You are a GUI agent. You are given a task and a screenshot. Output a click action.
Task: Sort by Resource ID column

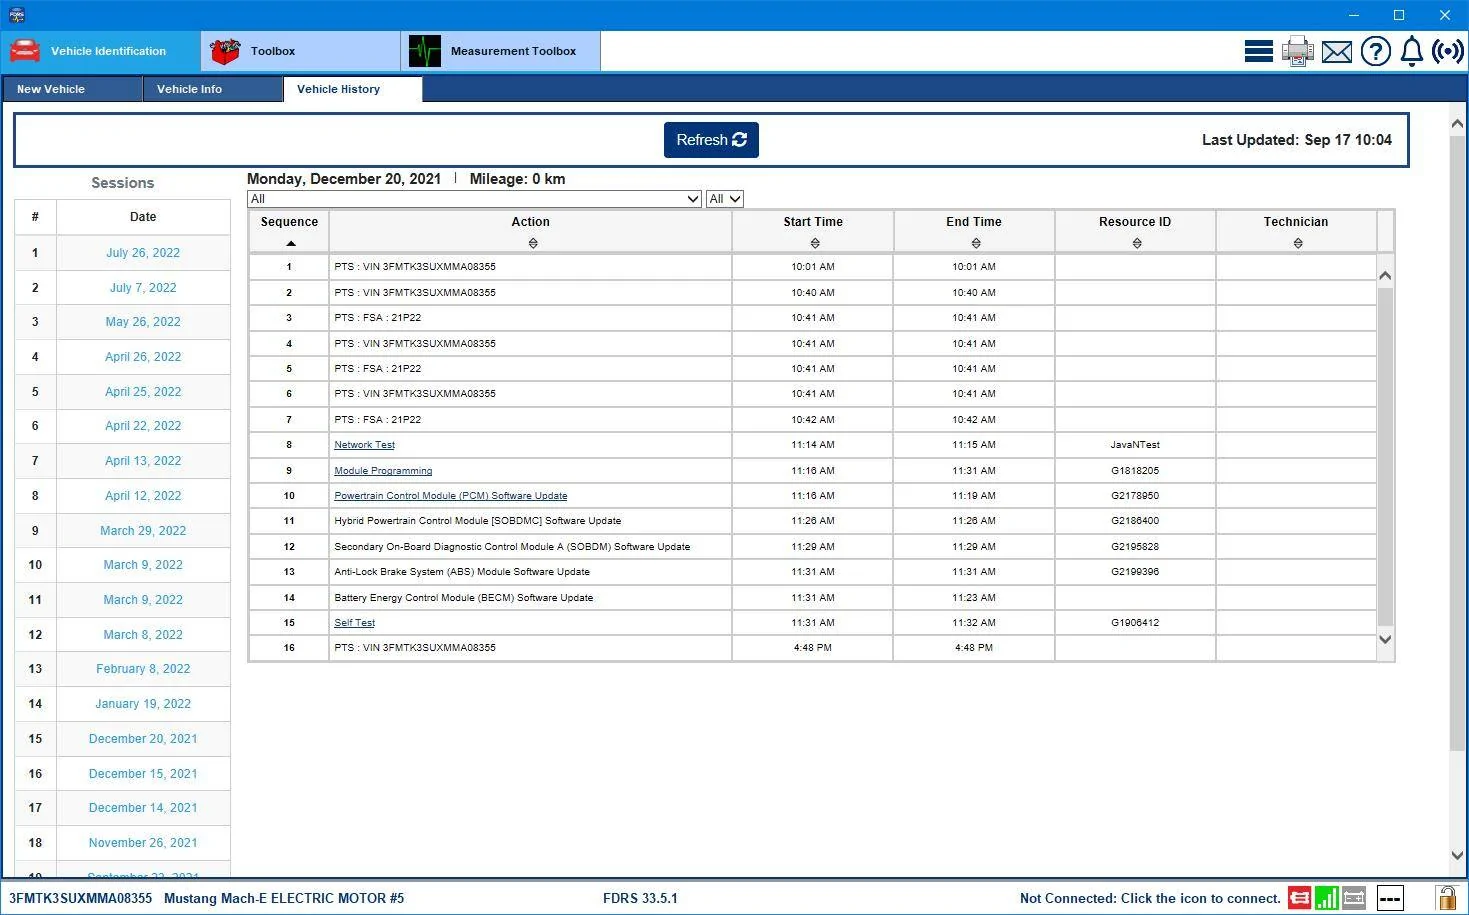(x=1136, y=243)
